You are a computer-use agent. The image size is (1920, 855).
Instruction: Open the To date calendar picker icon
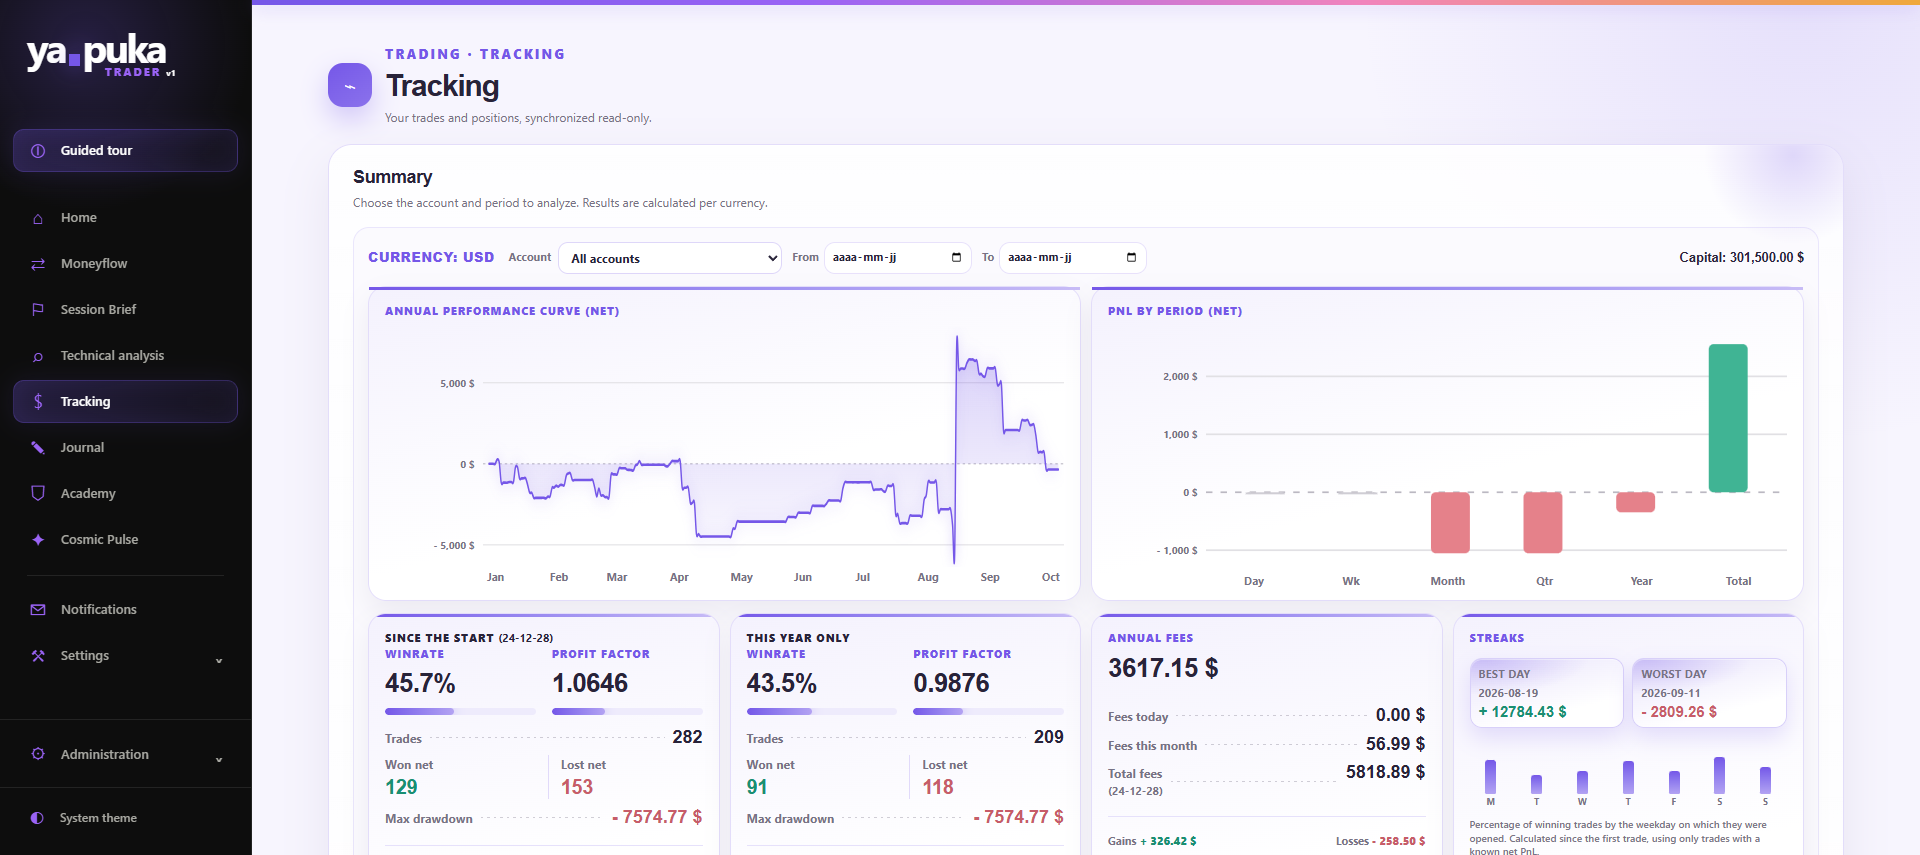(1131, 258)
